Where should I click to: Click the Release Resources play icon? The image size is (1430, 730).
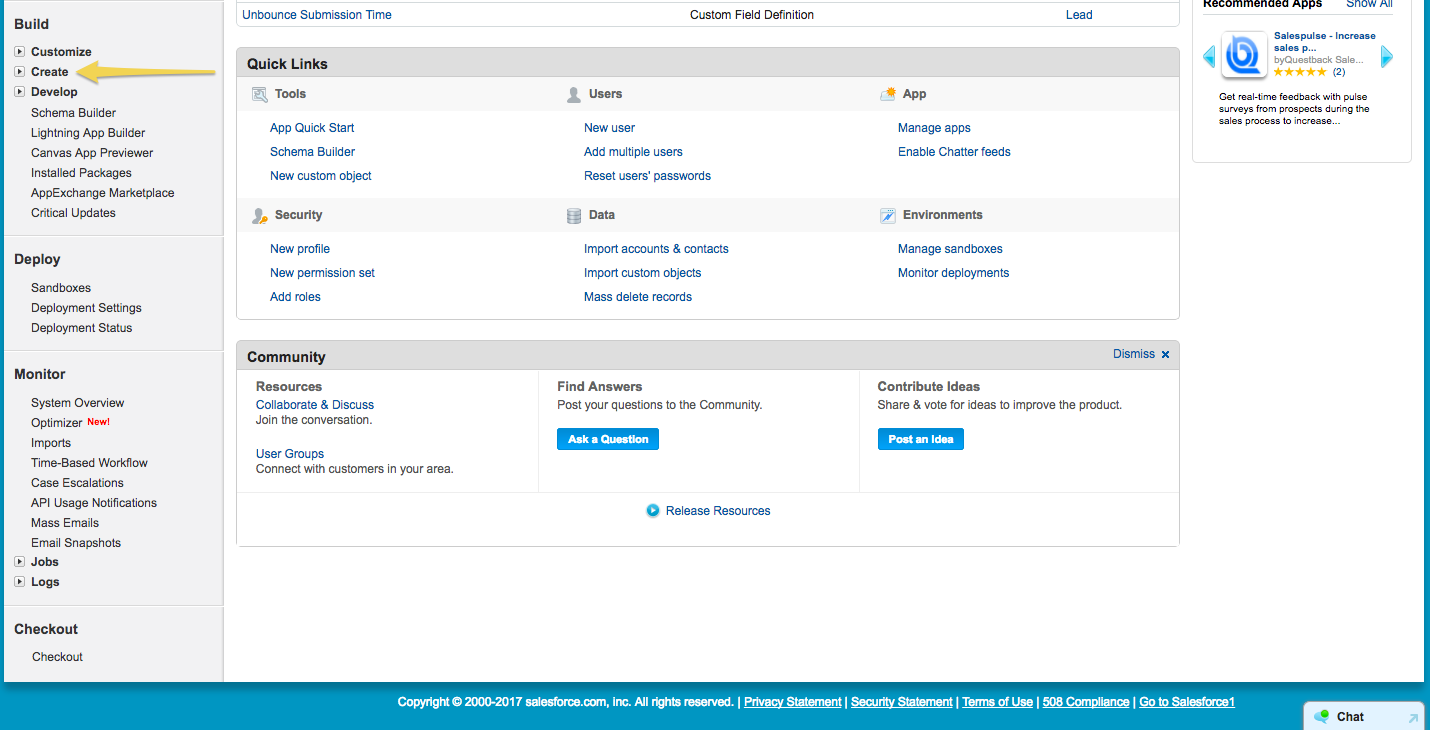click(x=653, y=510)
